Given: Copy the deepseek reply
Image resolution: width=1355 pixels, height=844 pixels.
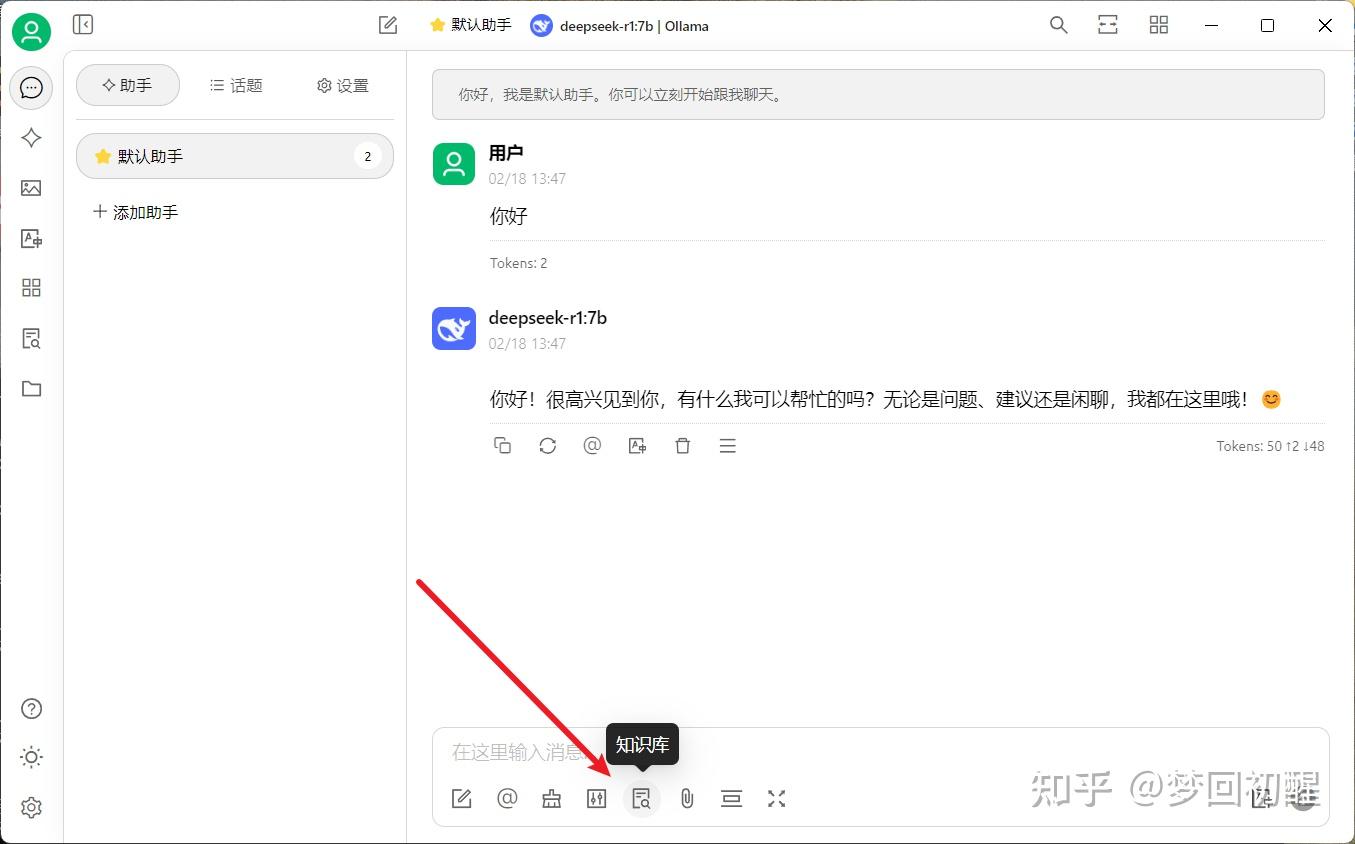Looking at the screenshot, I should coord(503,446).
